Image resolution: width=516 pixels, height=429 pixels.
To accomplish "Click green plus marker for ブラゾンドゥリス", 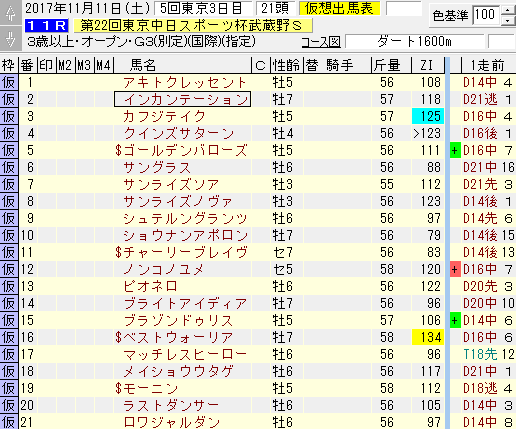I will coord(455,320).
